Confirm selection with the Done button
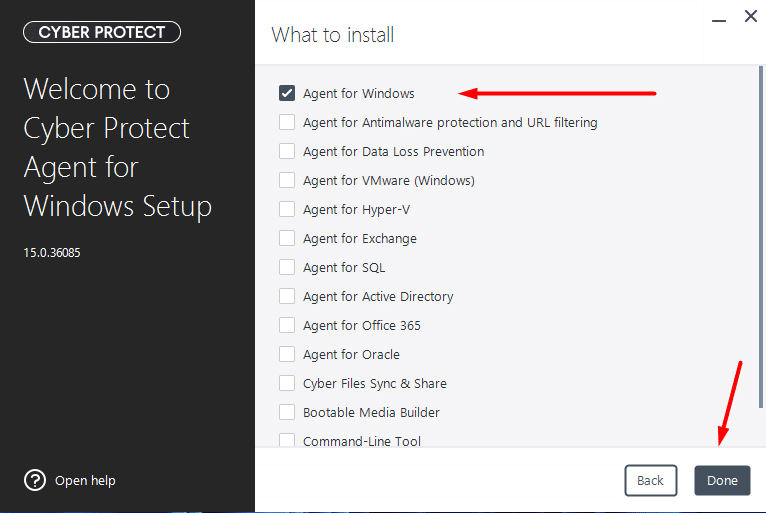 [722, 480]
